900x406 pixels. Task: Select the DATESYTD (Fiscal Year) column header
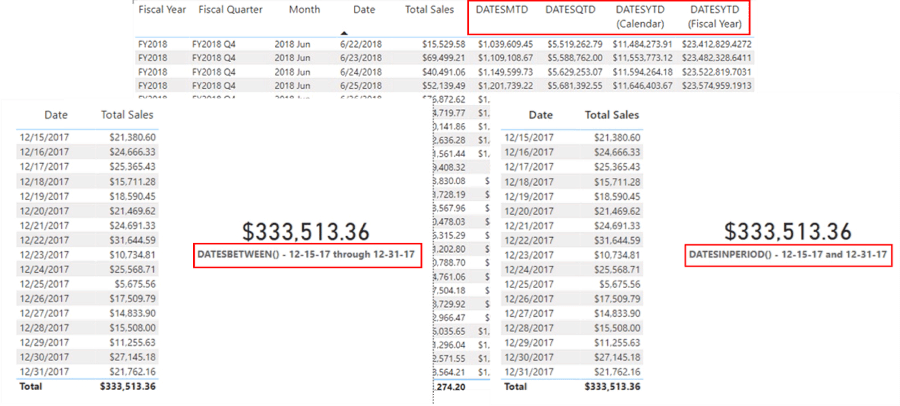tap(715, 17)
